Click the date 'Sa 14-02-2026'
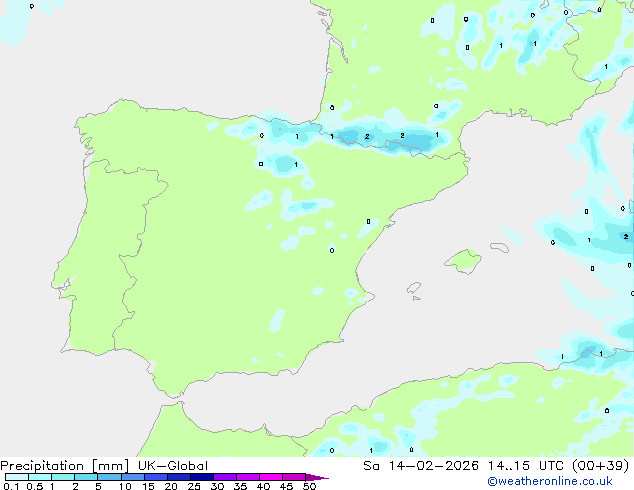The width and height of the screenshot is (634, 490). (421, 466)
